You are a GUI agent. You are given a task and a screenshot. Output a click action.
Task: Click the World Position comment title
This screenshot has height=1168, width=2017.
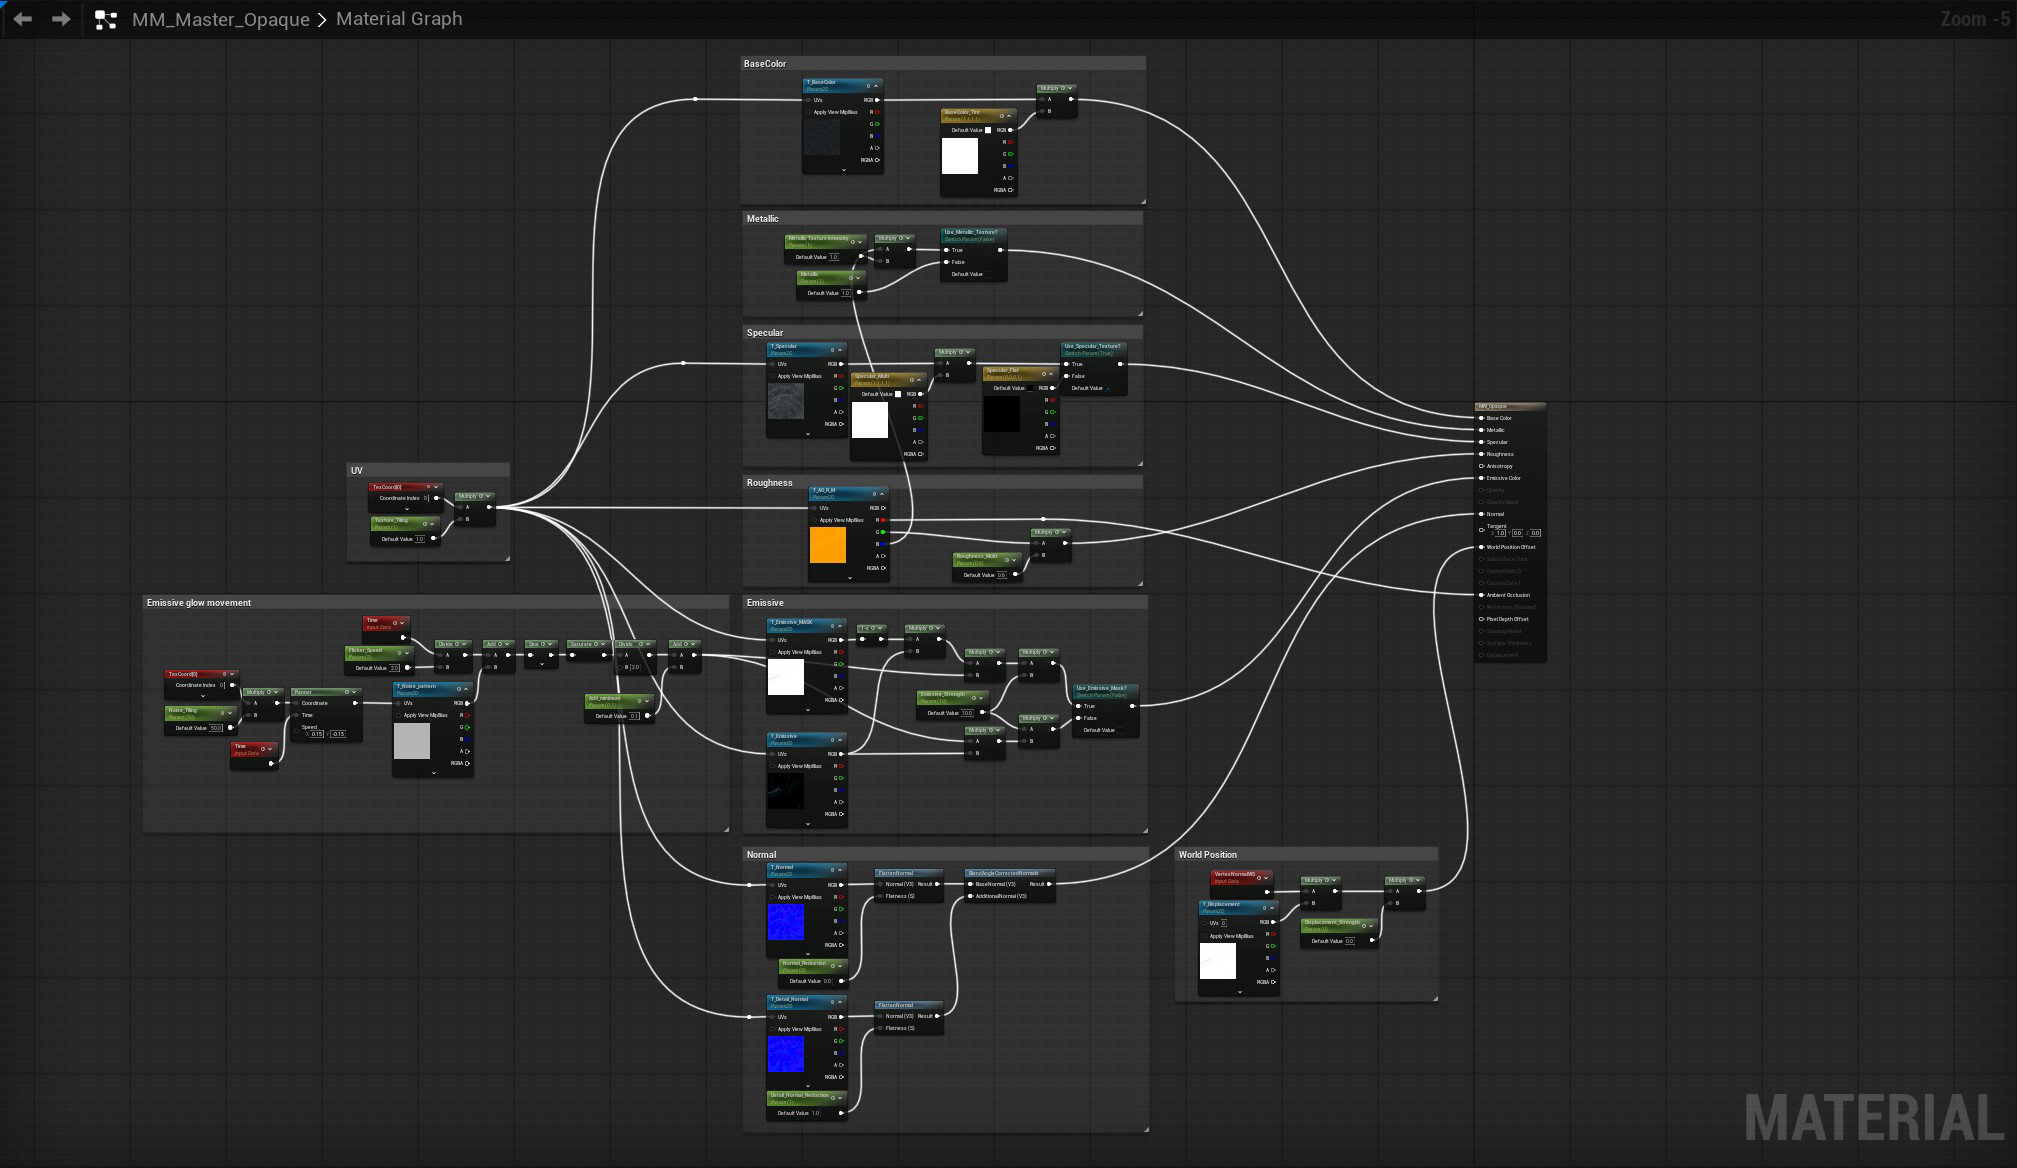[1207, 855]
